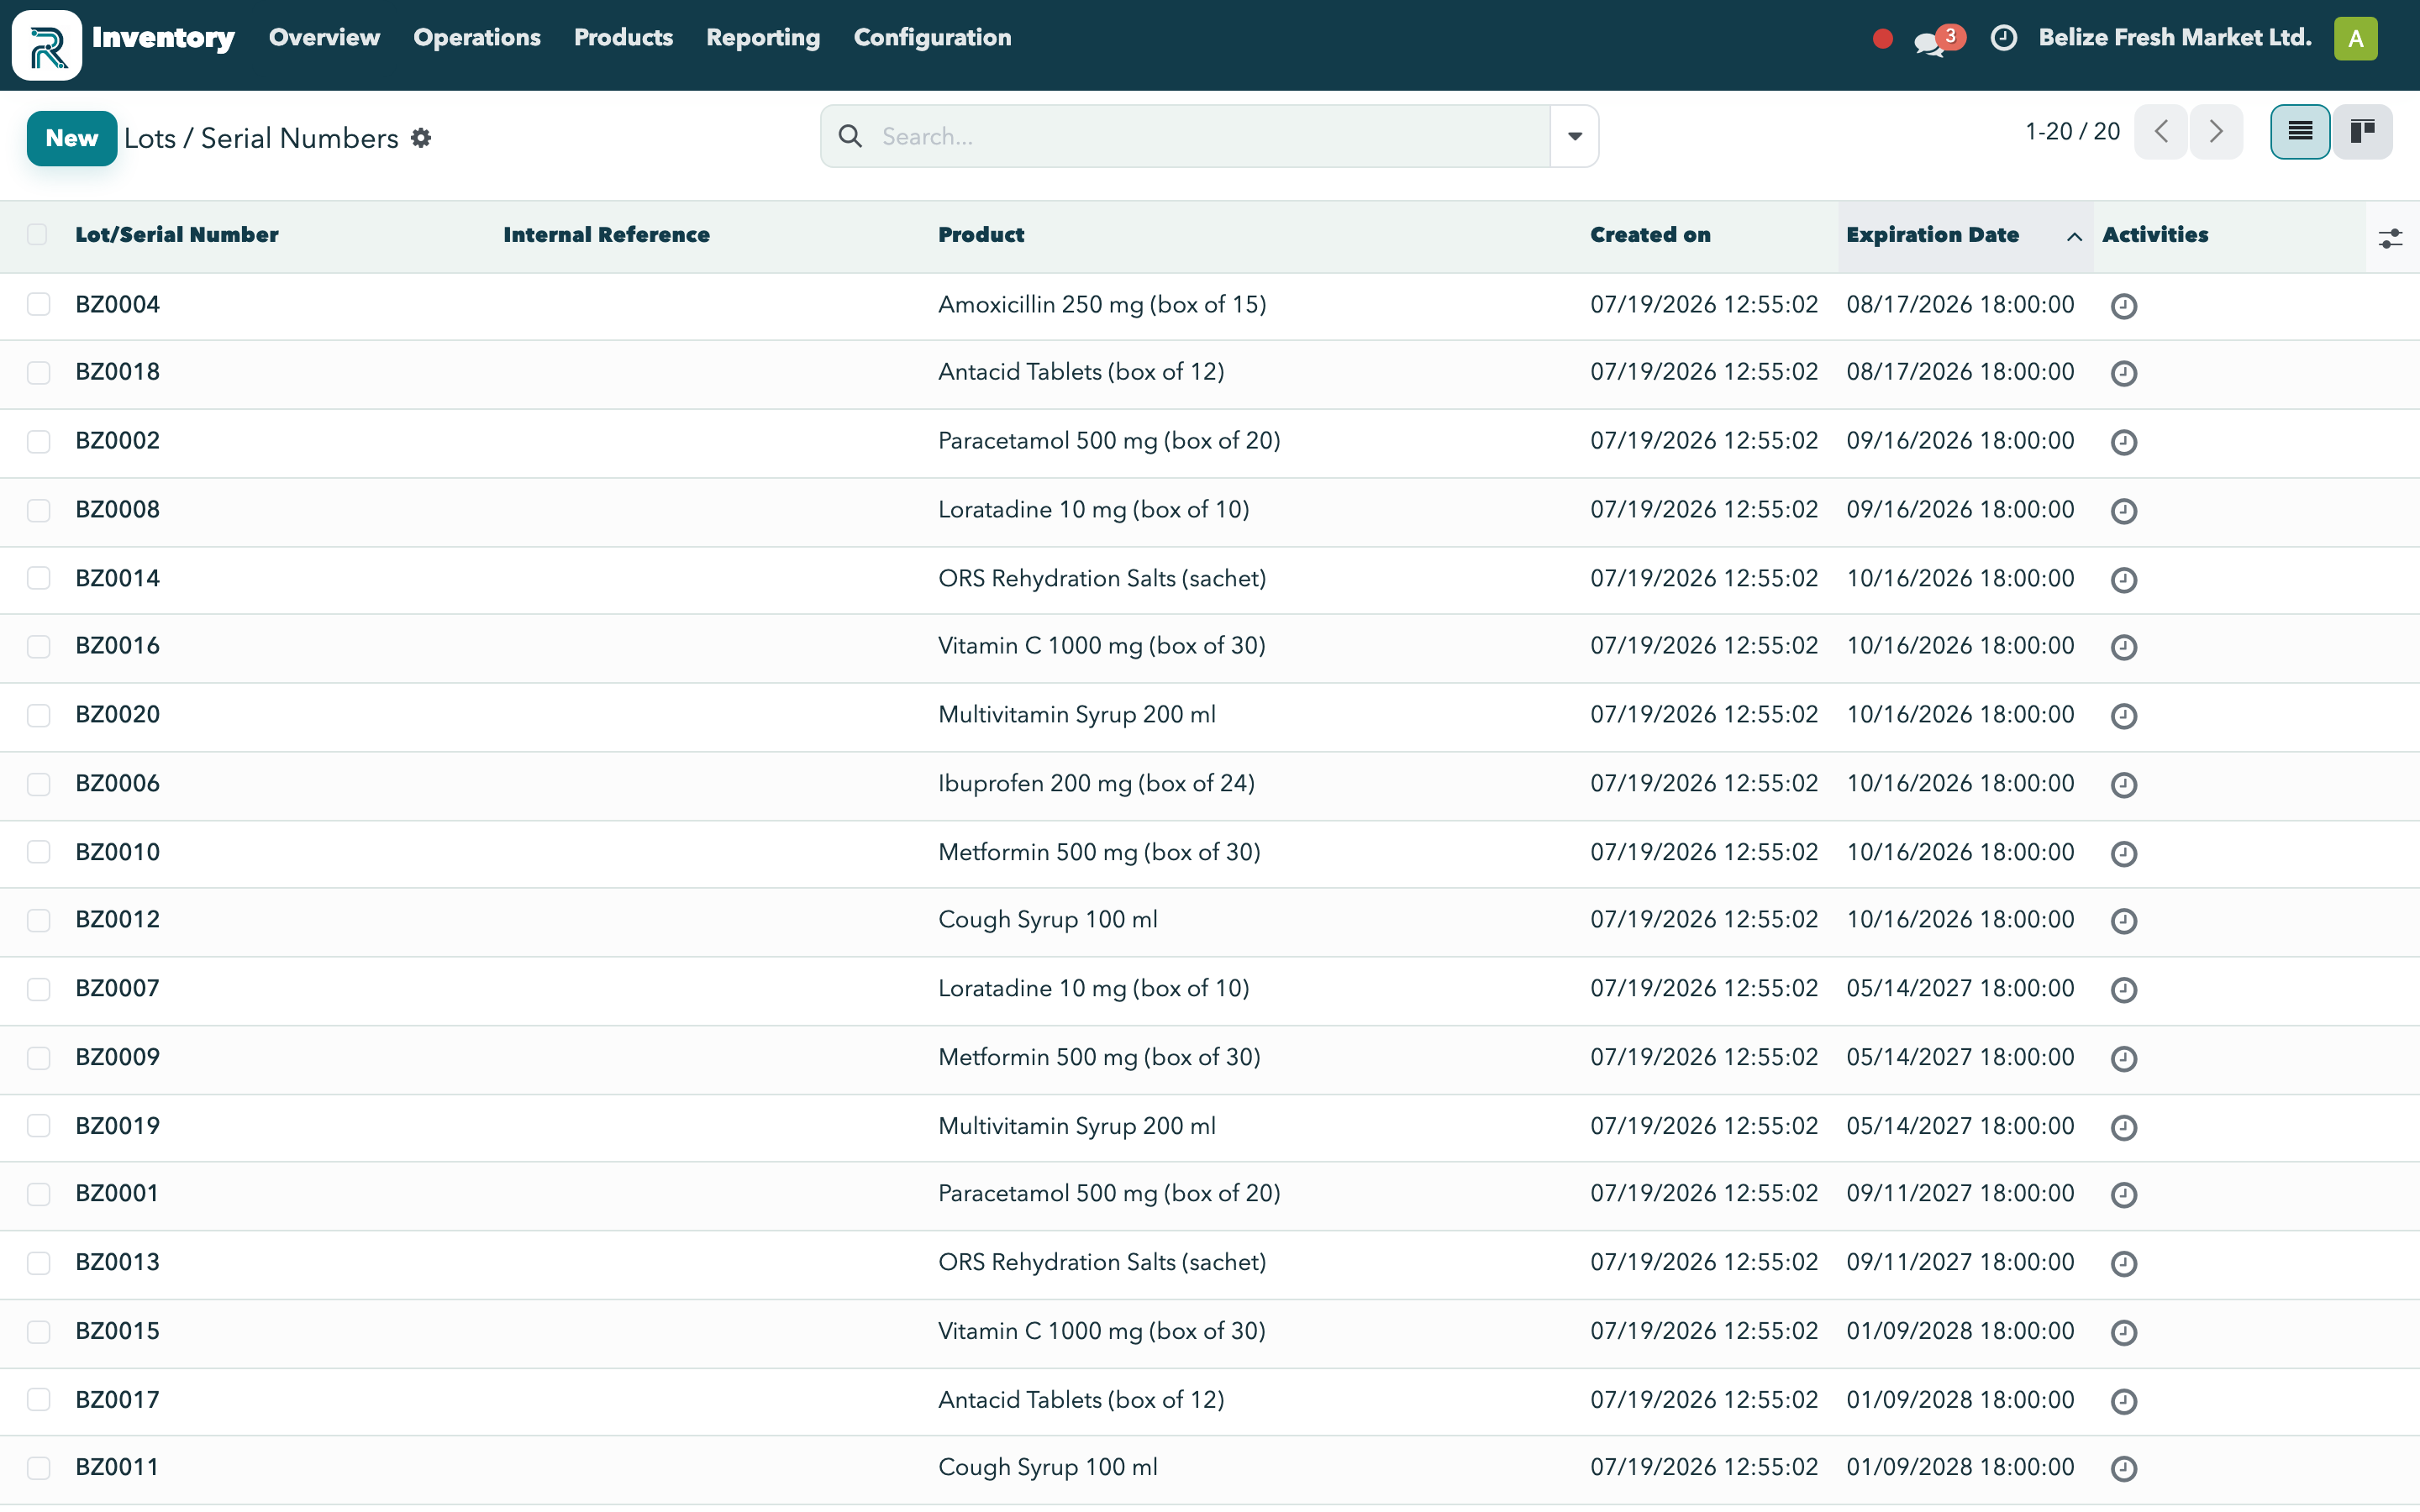Sort by Internal Reference column
This screenshot has width=2420, height=1512.
606,235
